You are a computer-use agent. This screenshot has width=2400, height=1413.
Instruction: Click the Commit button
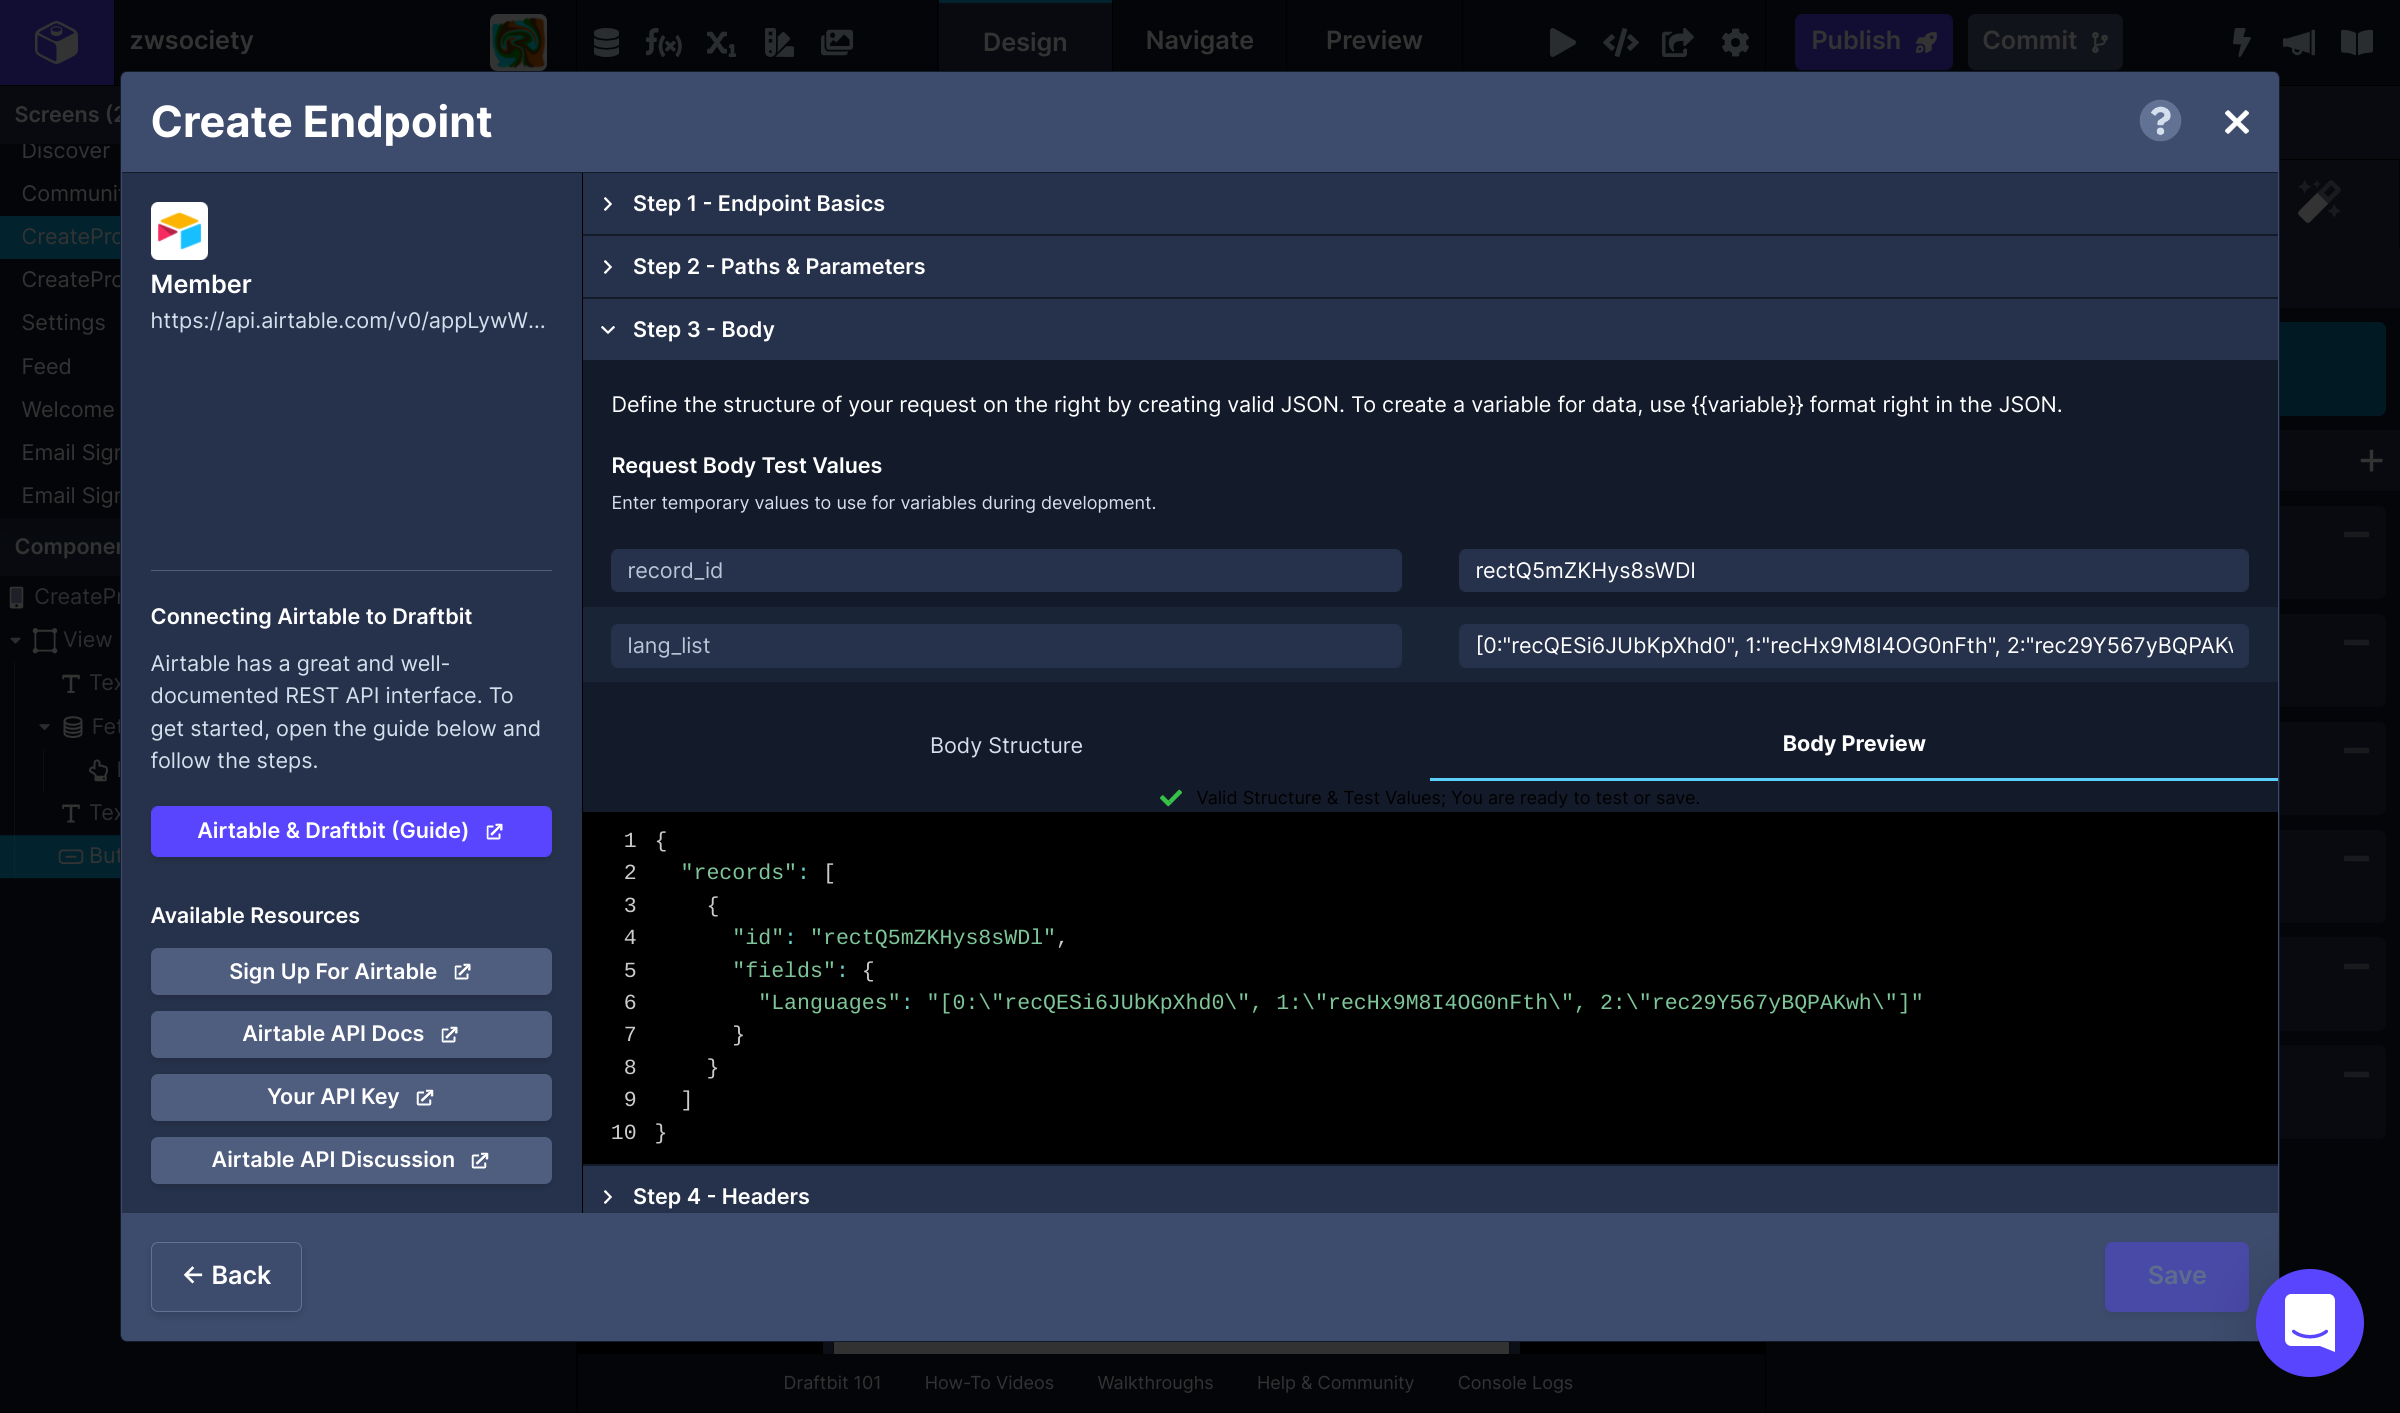(x=2044, y=42)
